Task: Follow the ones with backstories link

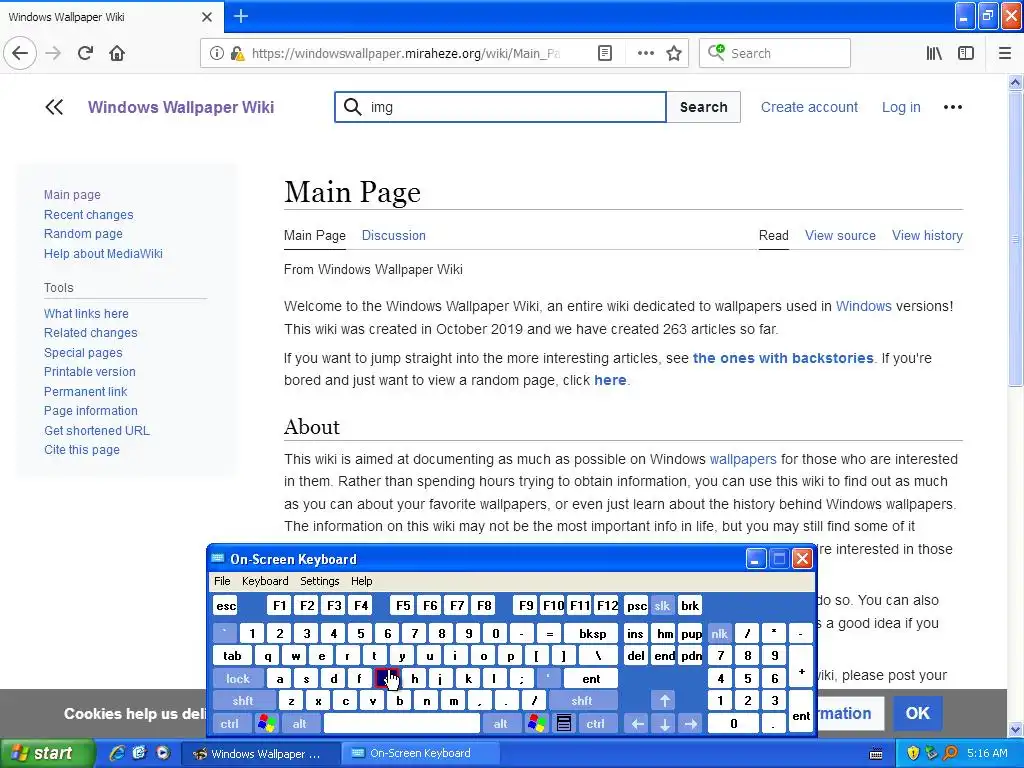Action: tap(783, 358)
